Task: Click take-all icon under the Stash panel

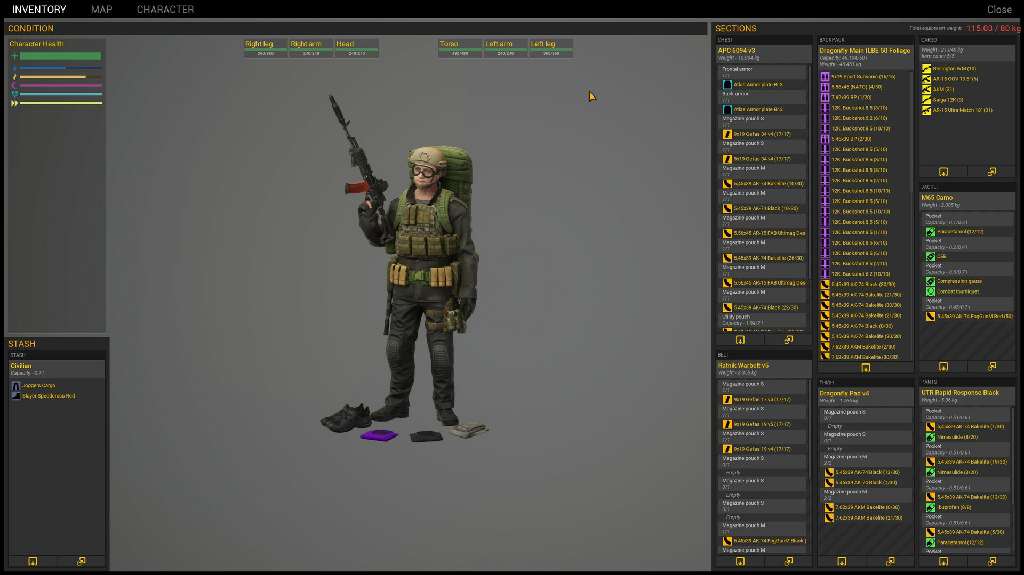Action: [32, 561]
